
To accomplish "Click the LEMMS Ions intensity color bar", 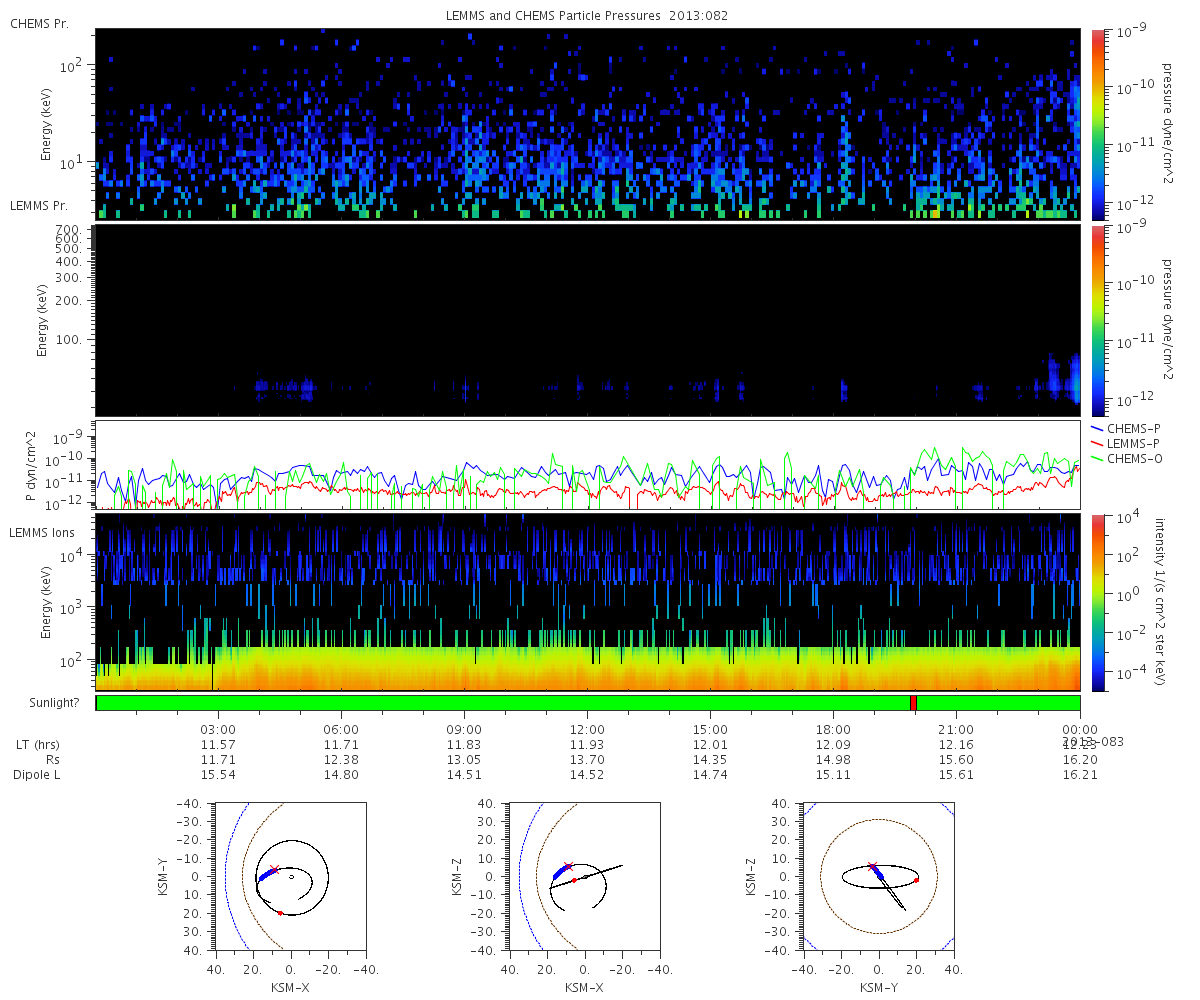I will pos(1097,603).
